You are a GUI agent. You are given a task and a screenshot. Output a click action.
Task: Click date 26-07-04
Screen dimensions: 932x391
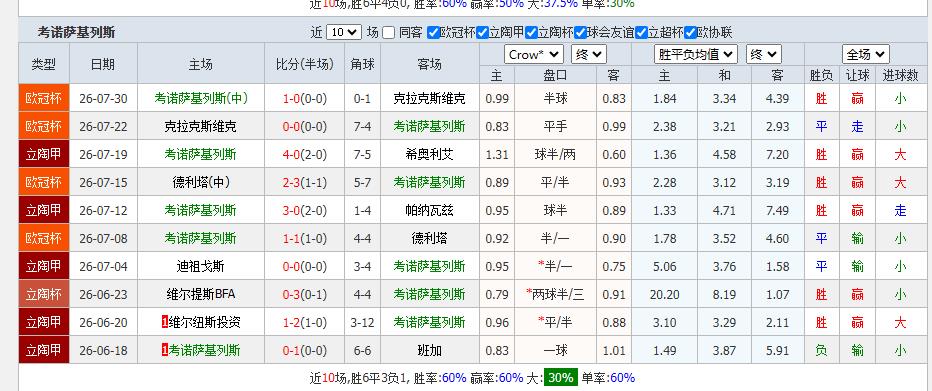click(103, 266)
